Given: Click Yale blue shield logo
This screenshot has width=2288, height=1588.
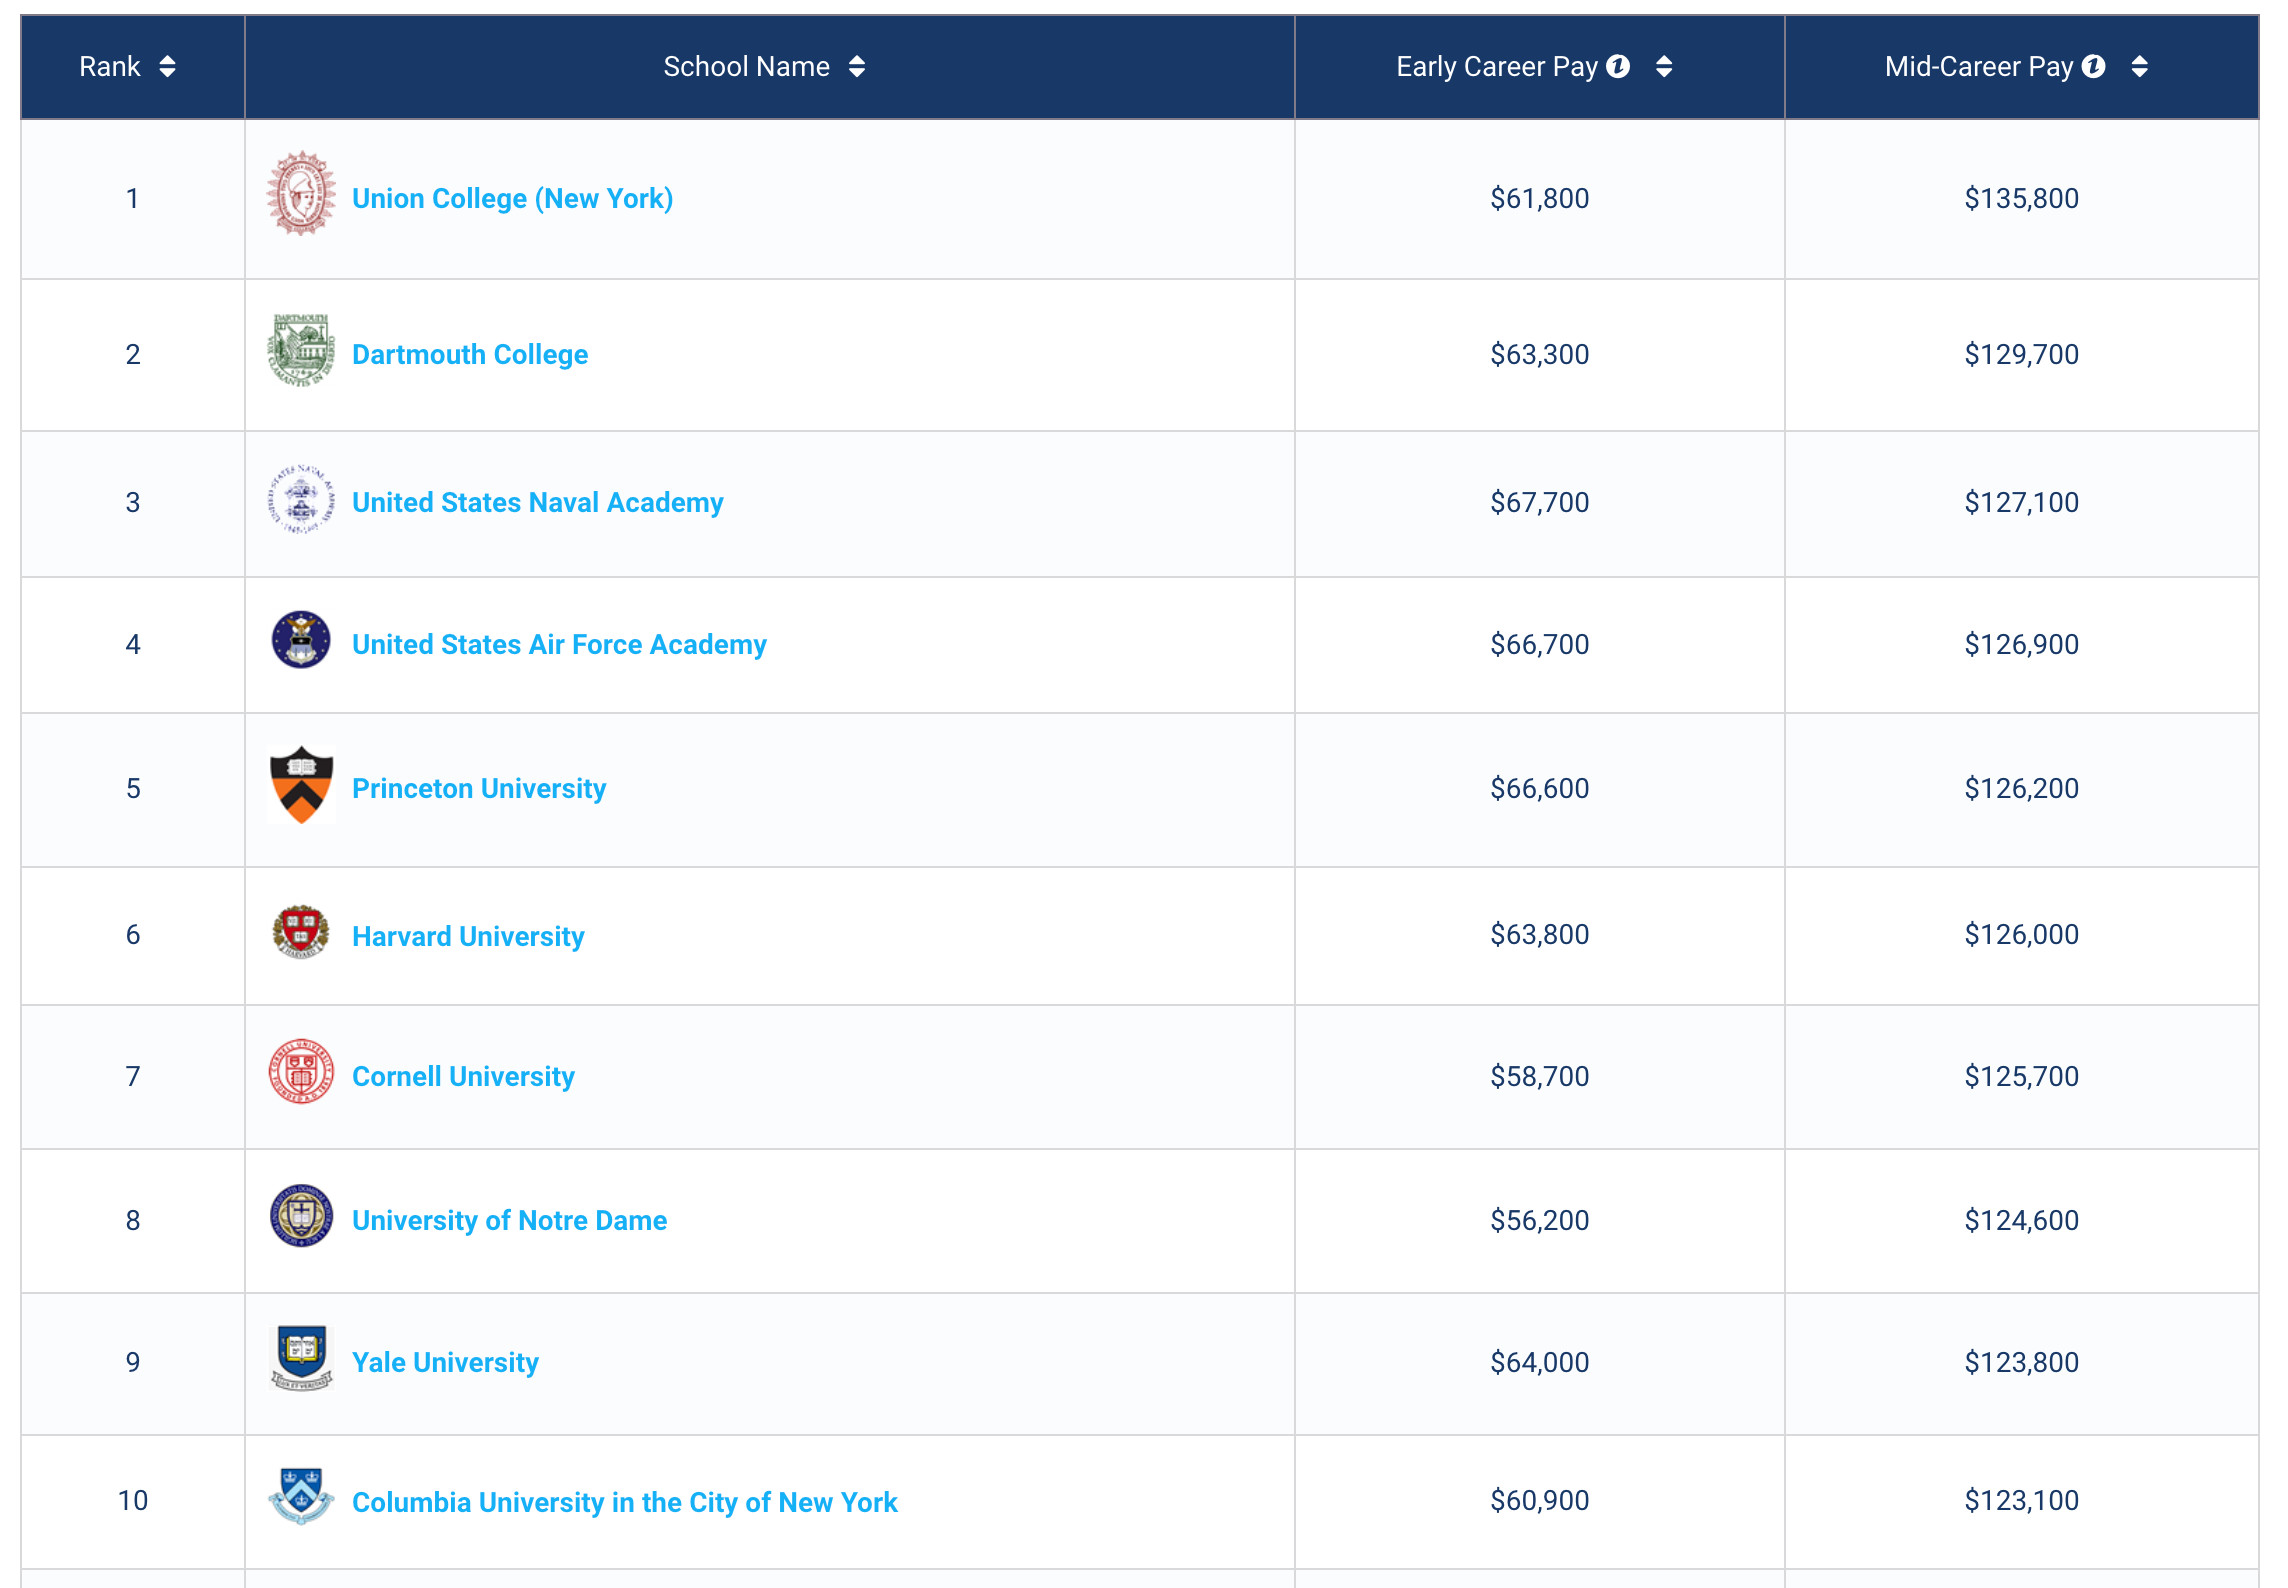Looking at the screenshot, I should (301, 1358).
